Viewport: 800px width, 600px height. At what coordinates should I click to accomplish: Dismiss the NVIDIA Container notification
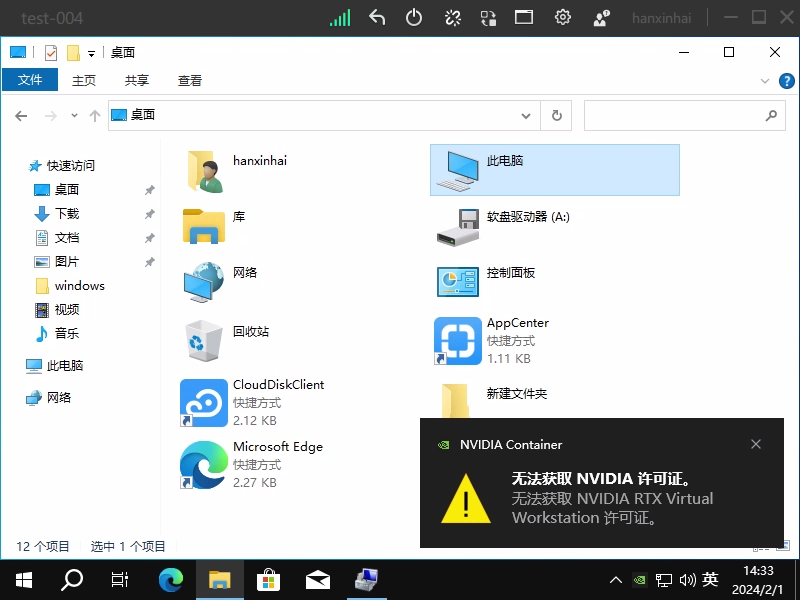(x=756, y=444)
